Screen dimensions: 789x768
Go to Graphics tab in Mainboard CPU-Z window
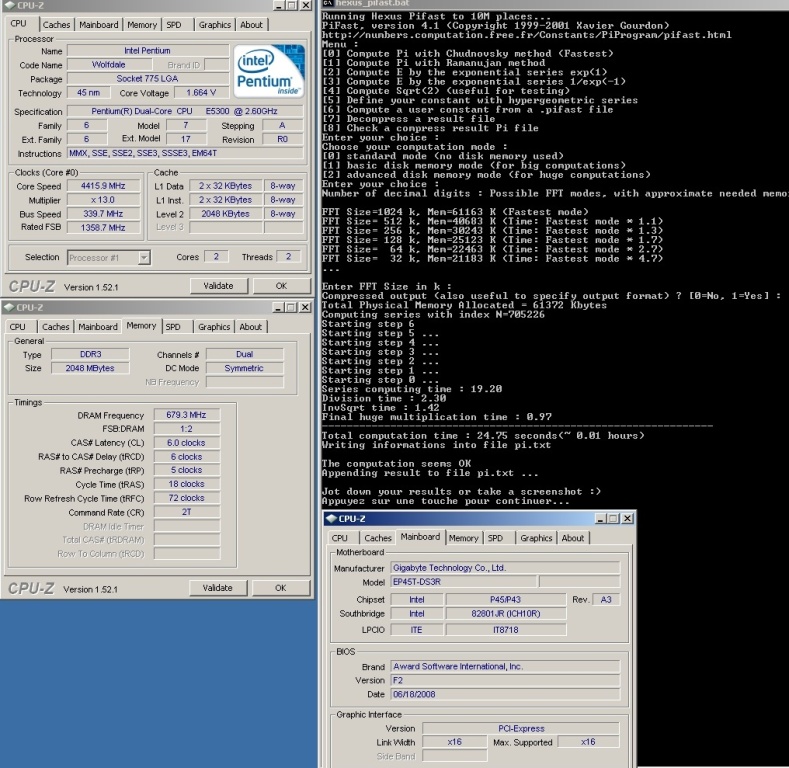536,538
